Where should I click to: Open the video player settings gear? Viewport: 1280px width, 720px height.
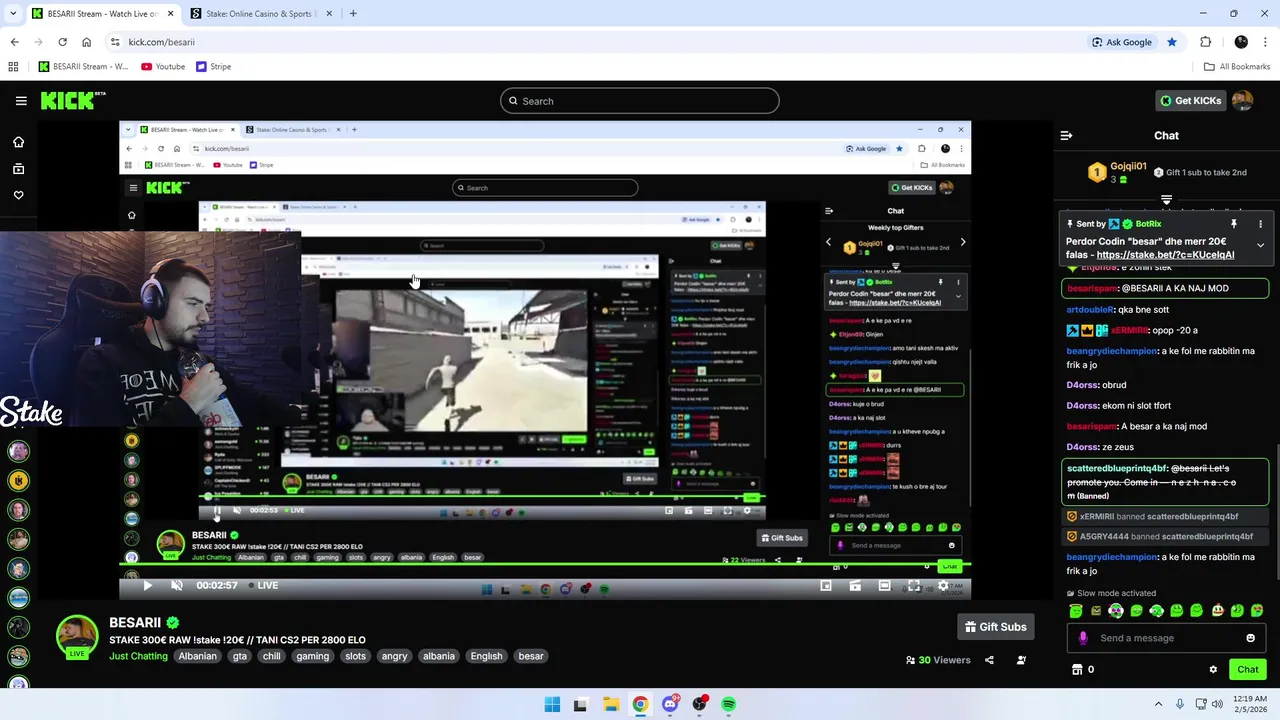click(942, 585)
